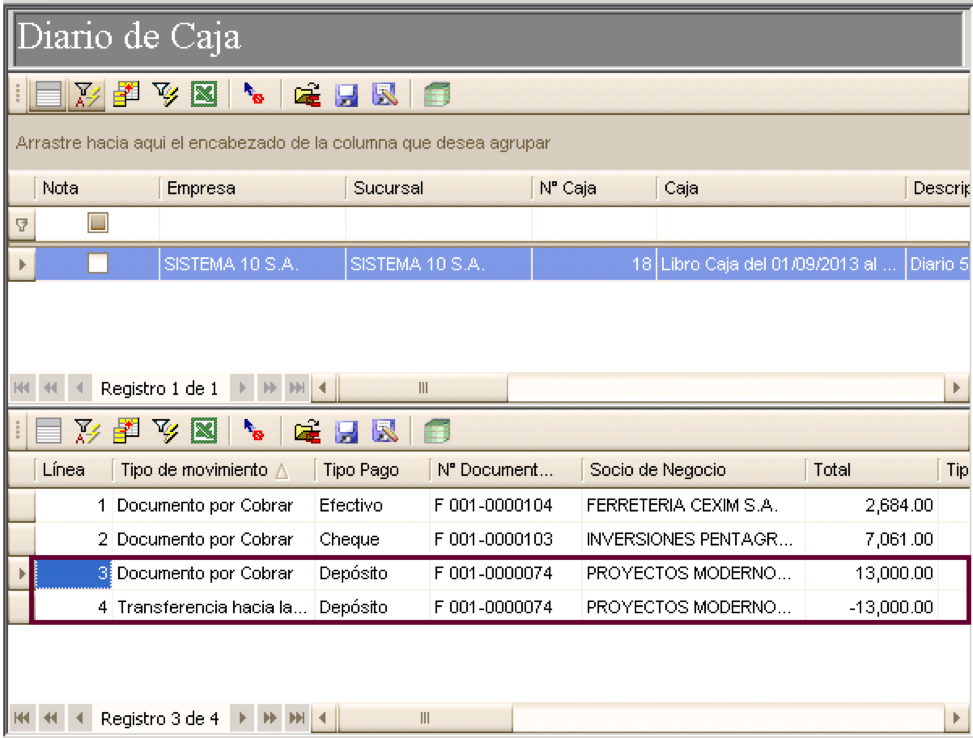
Task: Click row indicator arrow for line 3
Action: (22, 573)
